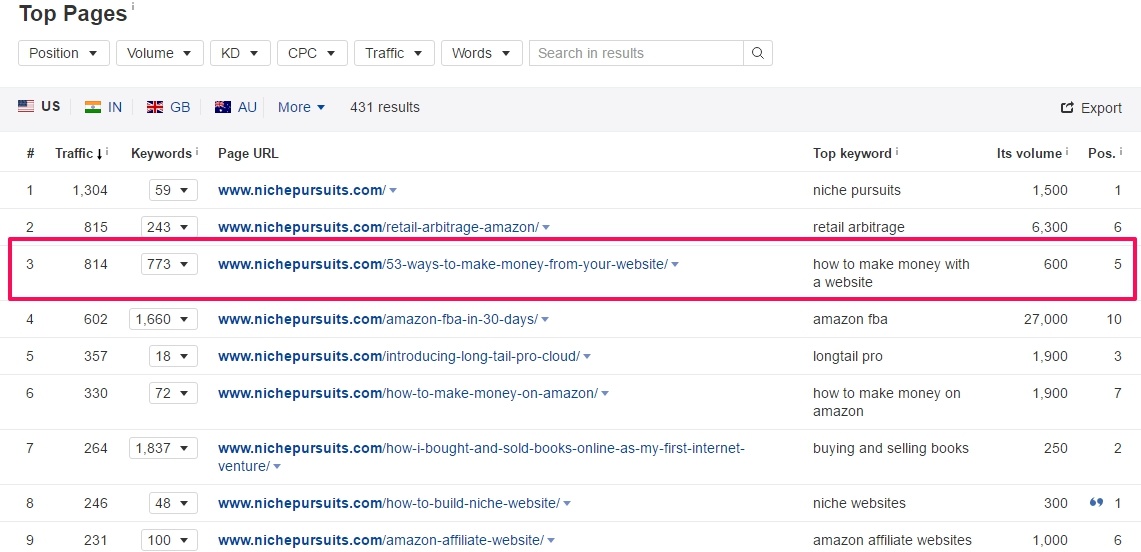Sort by the Its volume column header
Image resolution: width=1141 pixels, height=552 pixels.
coord(1029,153)
